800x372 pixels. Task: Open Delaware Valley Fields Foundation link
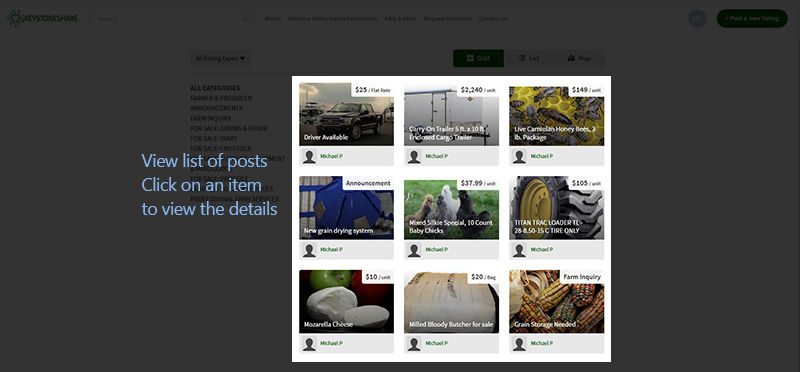(x=333, y=19)
